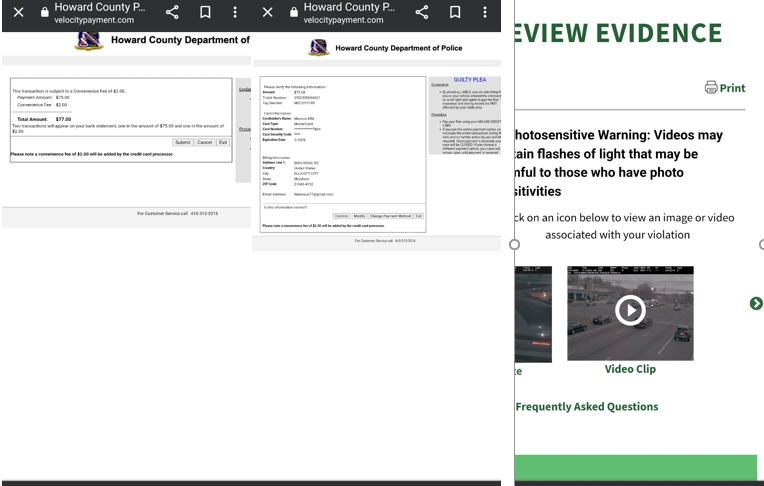Click the GUILTY PLEA title
764x486 pixels.
pyautogui.click(x=470, y=79)
